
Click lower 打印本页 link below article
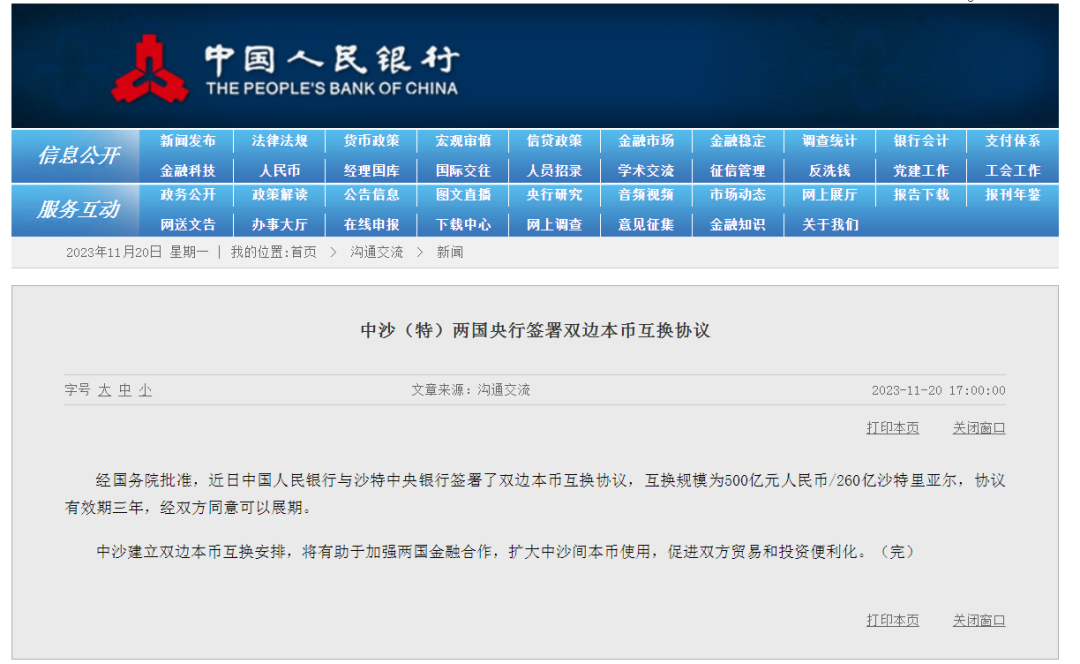tap(893, 621)
